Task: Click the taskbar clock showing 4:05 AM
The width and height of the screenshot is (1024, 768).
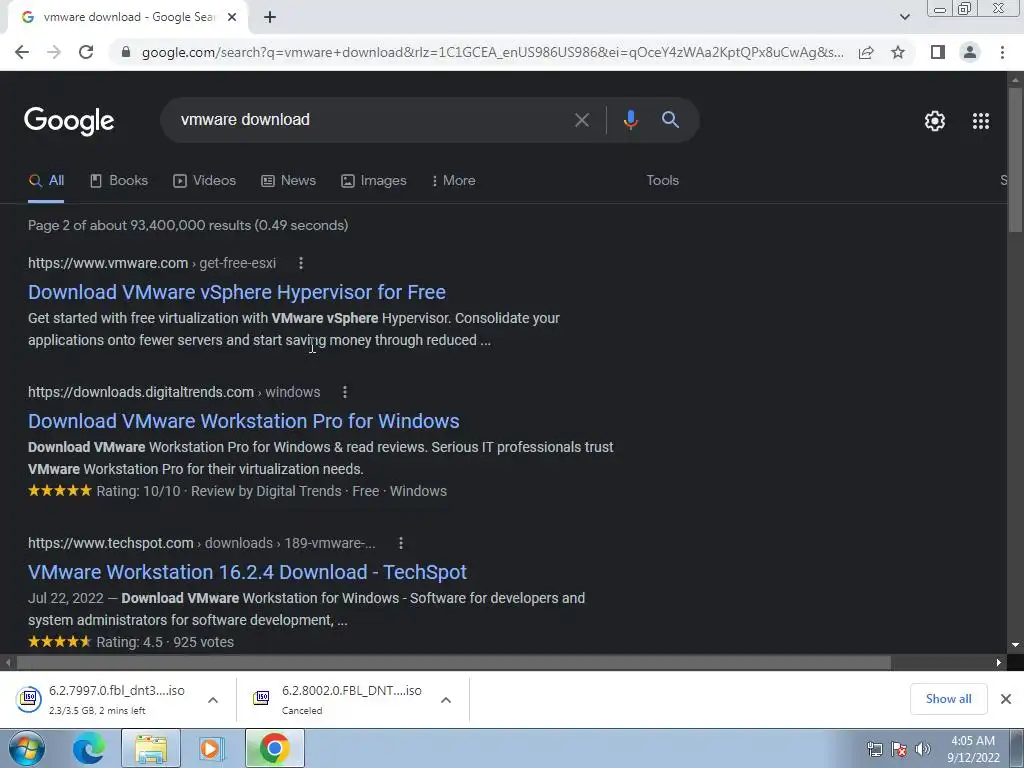Action: pyautogui.click(x=973, y=749)
